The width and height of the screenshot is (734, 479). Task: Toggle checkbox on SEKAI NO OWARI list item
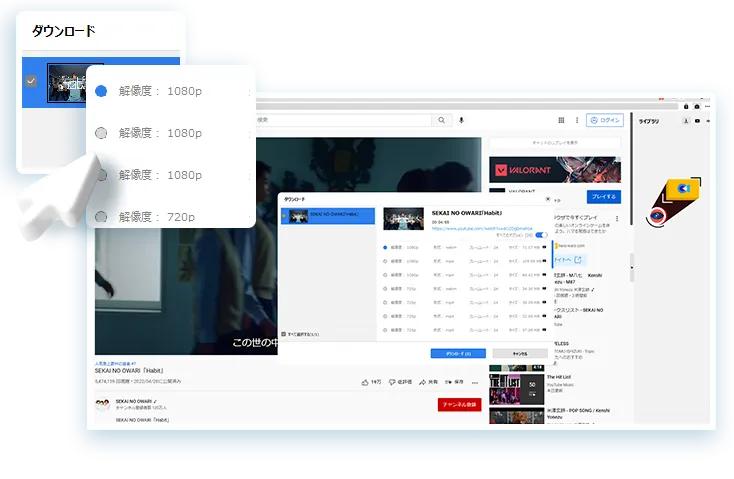[x=284, y=216]
